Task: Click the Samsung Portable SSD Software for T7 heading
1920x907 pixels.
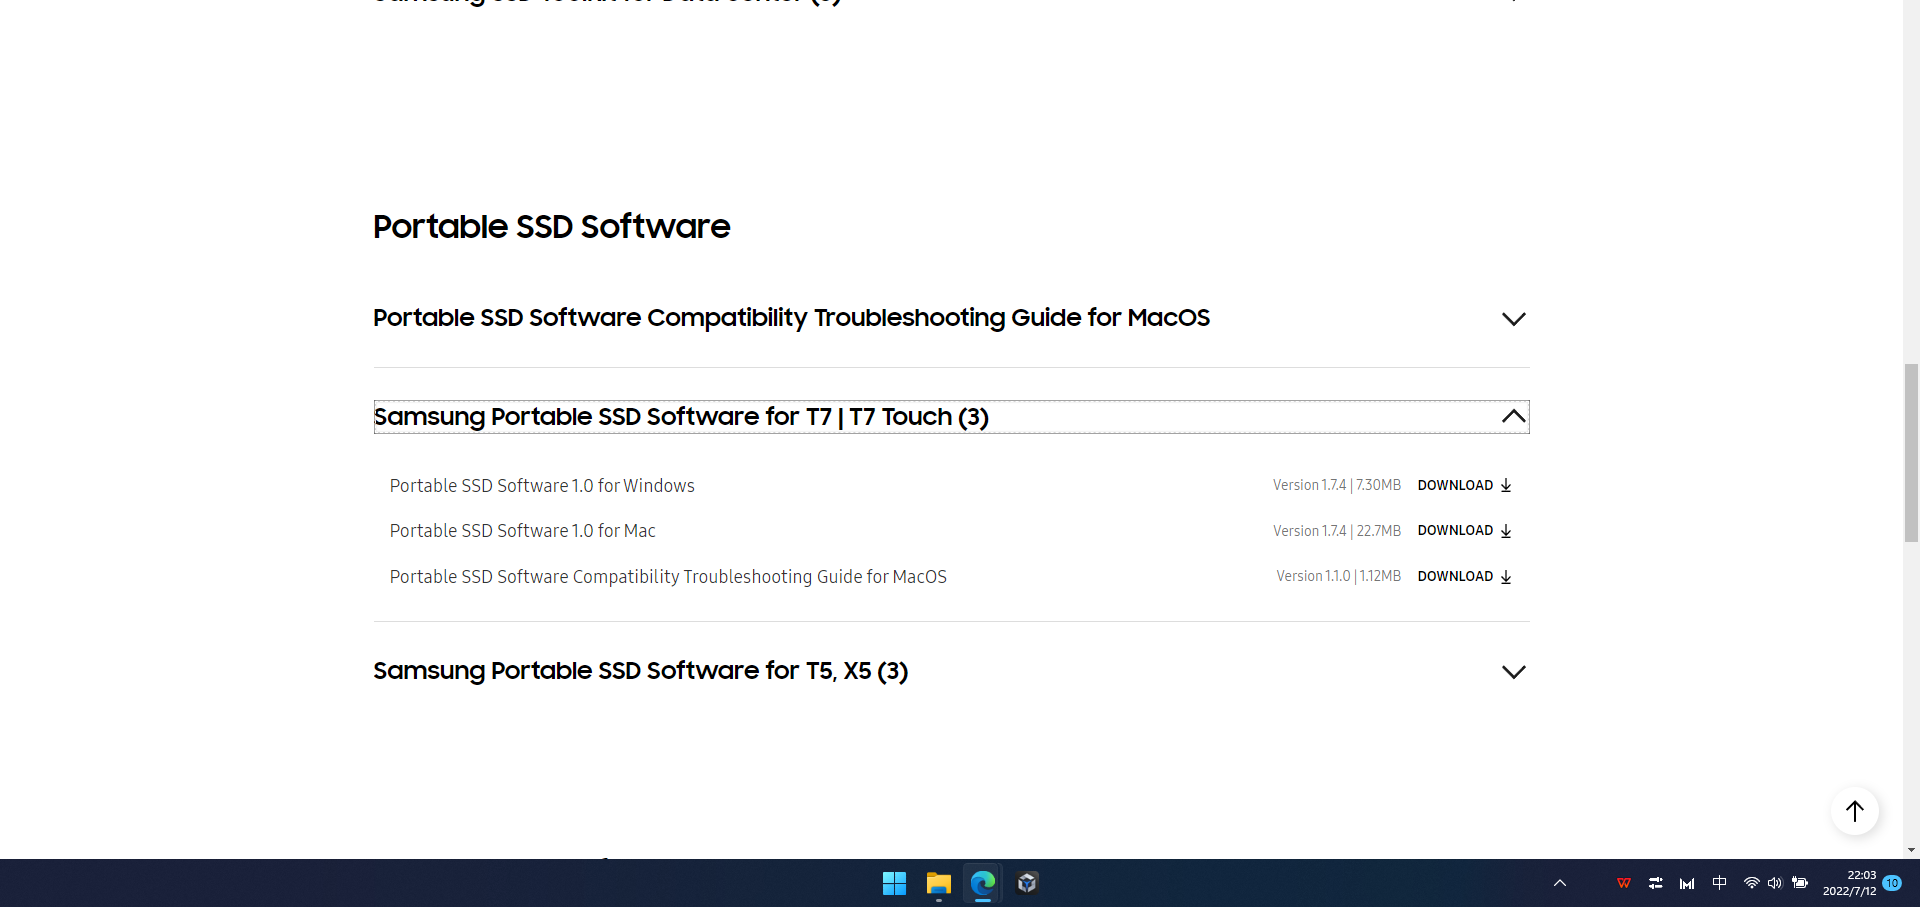Action: [681, 417]
